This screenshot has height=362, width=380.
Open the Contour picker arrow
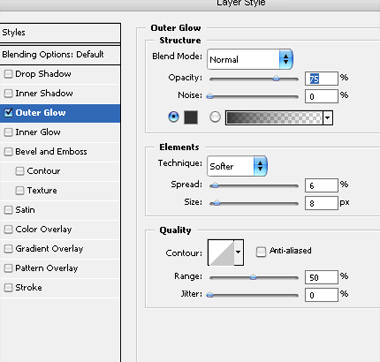pos(238,252)
